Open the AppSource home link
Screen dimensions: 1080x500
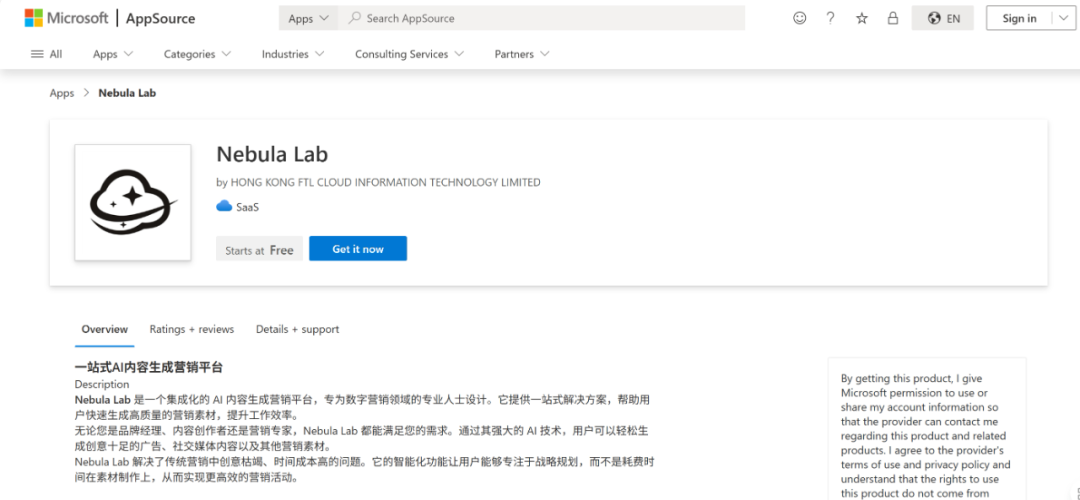(160, 19)
